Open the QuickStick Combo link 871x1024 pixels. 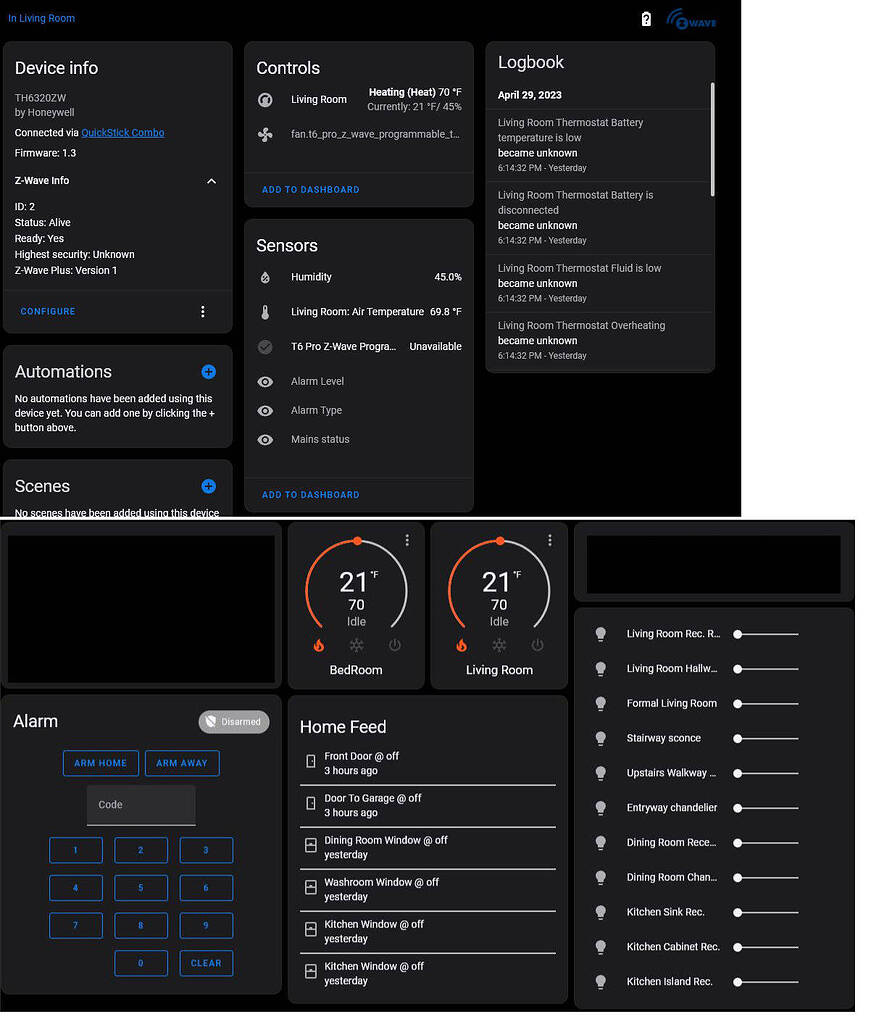(122, 132)
